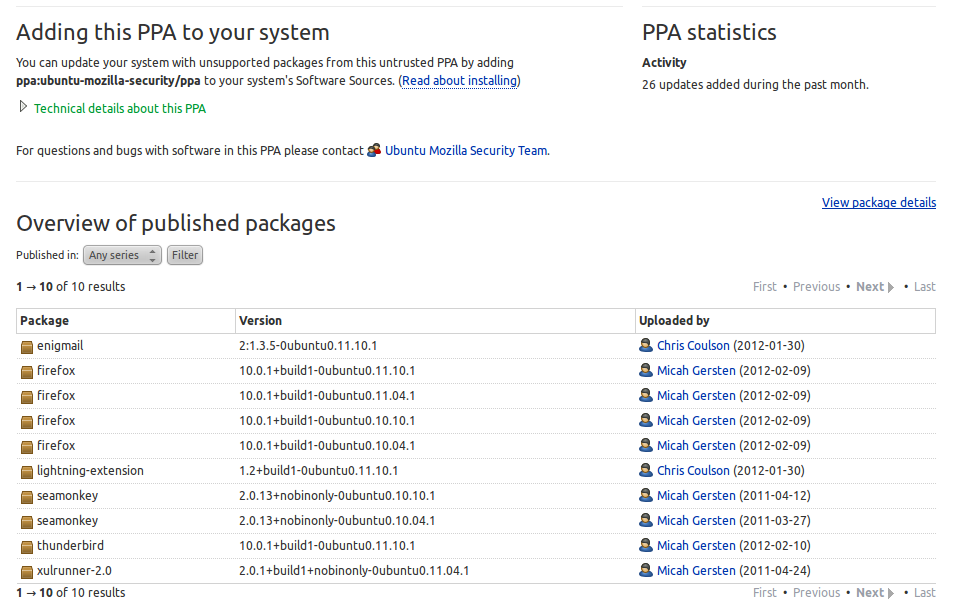956x613 pixels.
Task: Click package icon for firefox 10.0.1+build1-0ubuntu0.10.04.1
Action: 27,447
